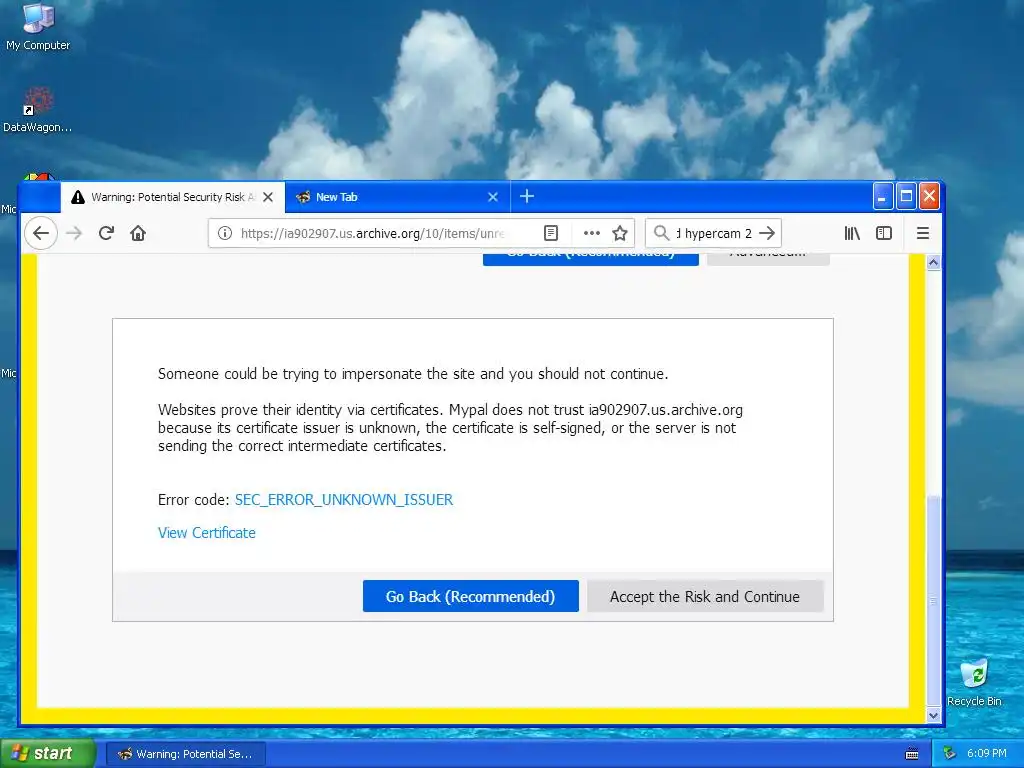Screen dimensions: 1024x768
Task: Open page actions three-dots menu
Action: [592, 233]
